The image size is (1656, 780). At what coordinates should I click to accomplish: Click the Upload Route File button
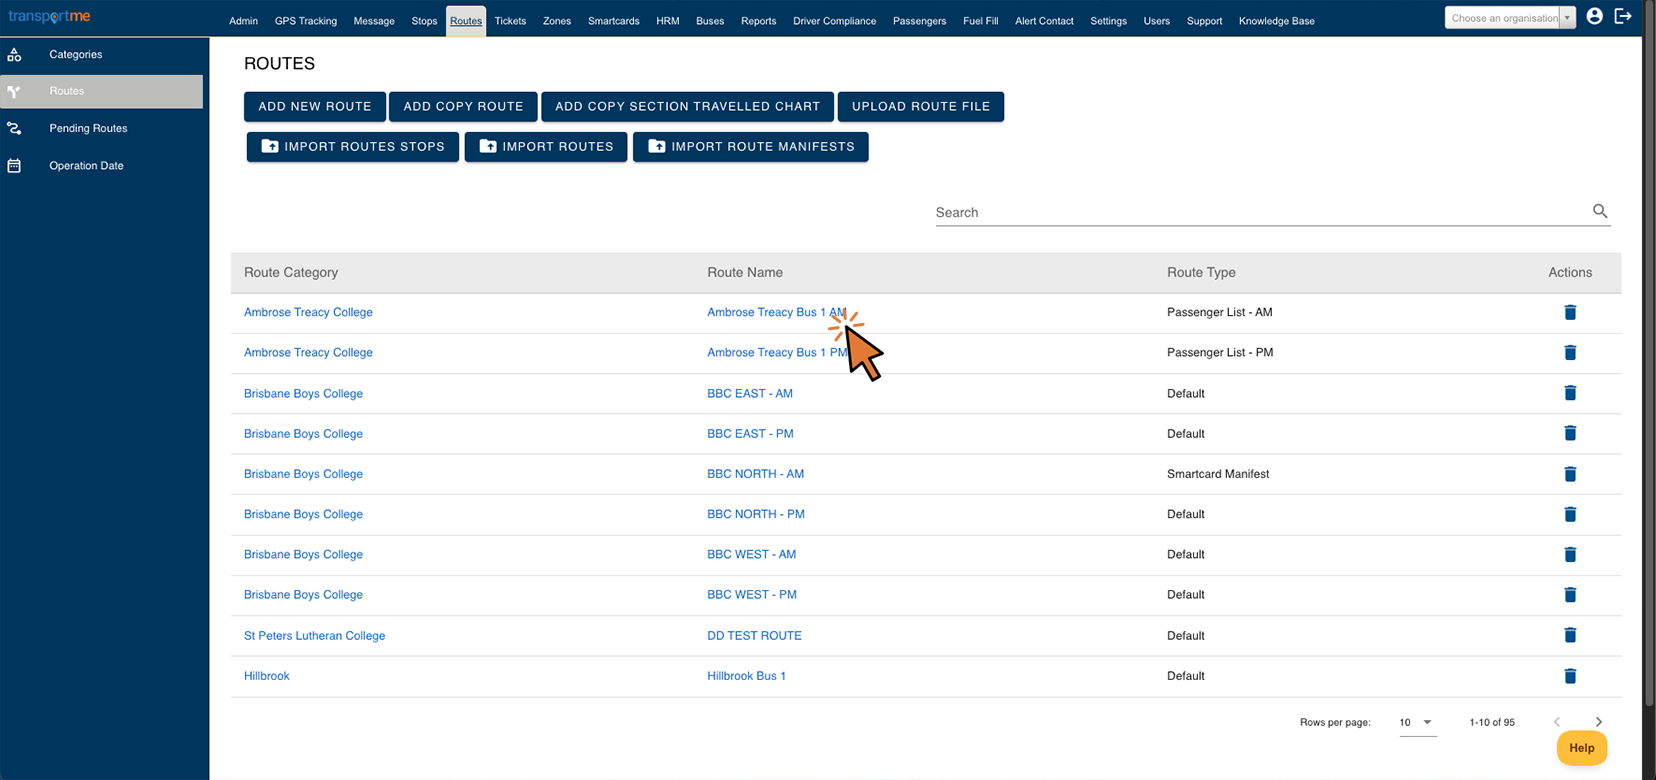point(921,106)
